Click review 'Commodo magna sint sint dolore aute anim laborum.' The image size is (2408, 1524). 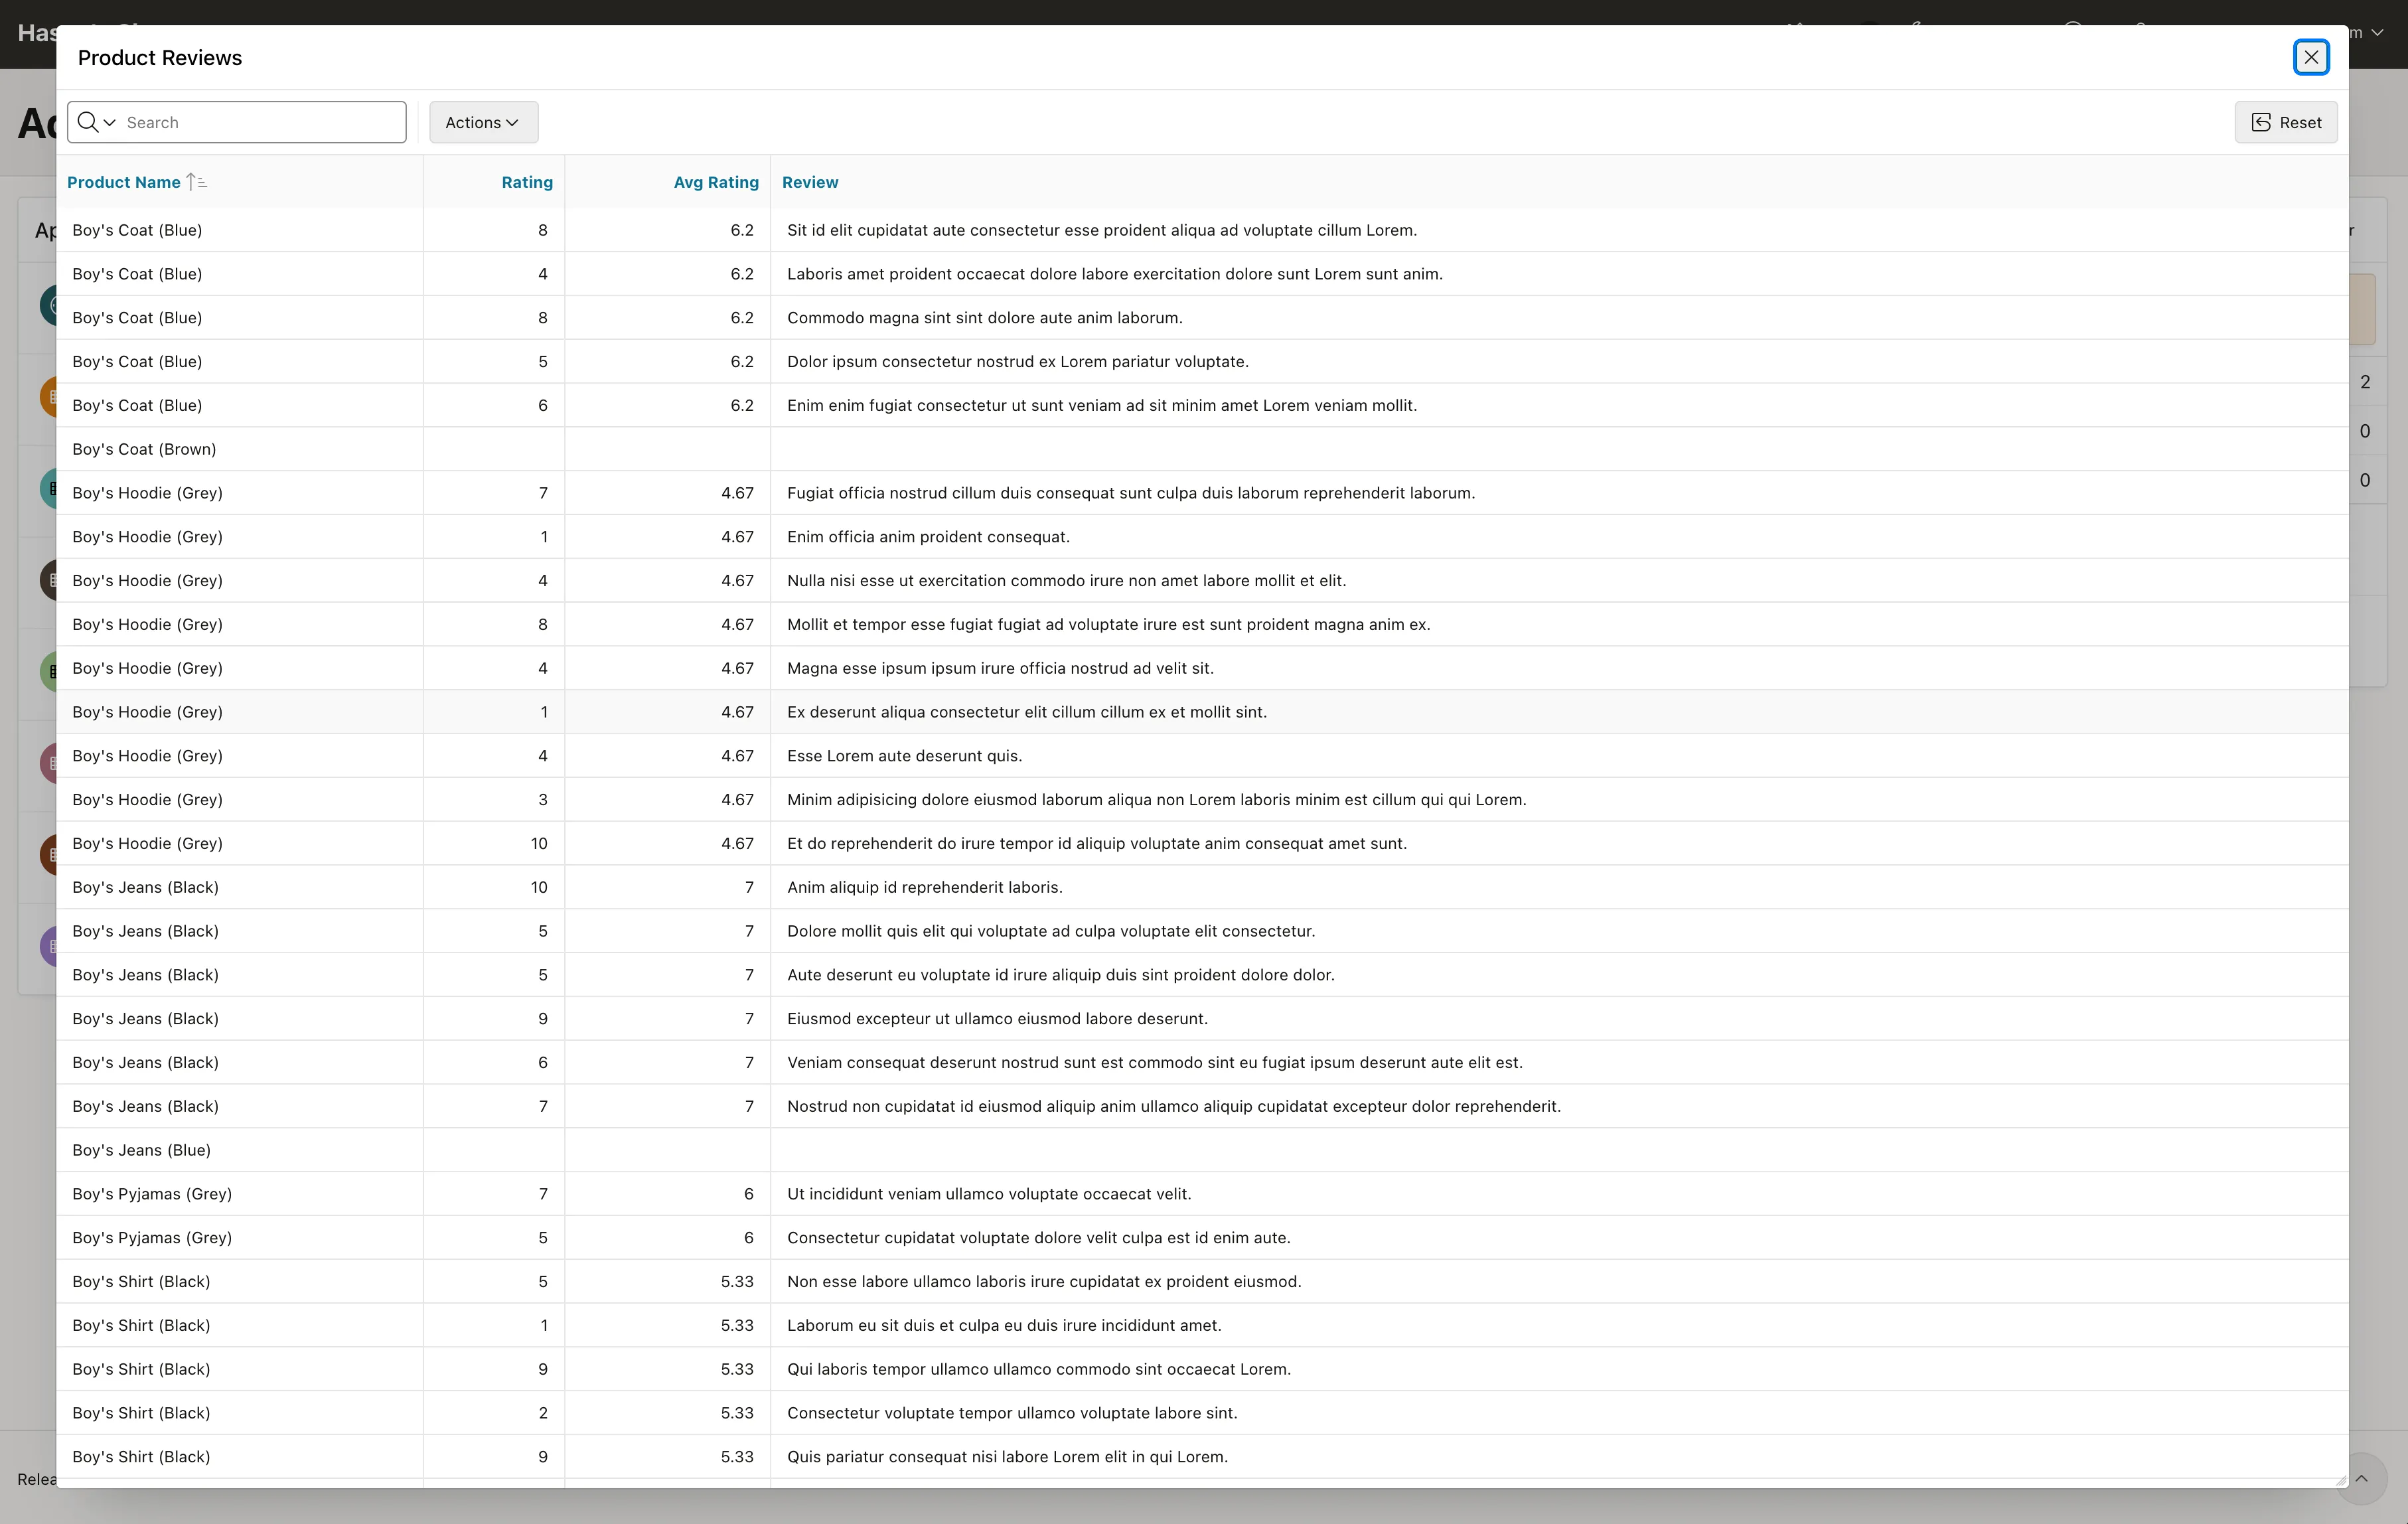point(984,318)
